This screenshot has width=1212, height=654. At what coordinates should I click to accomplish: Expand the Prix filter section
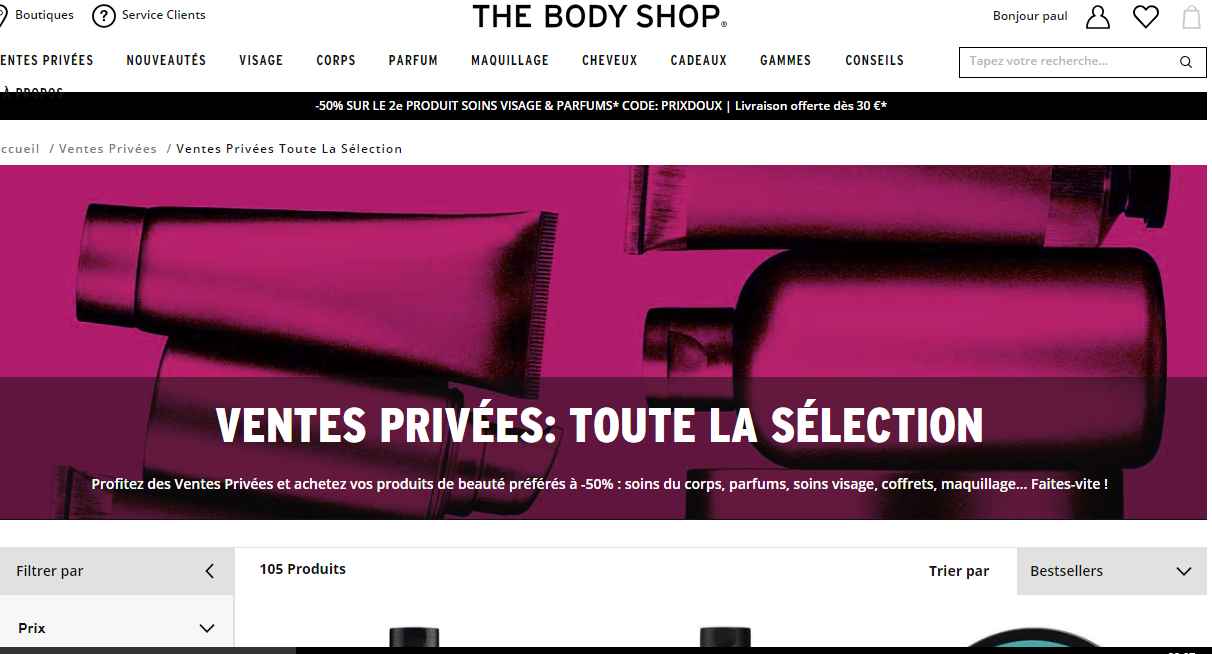point(117,628)
